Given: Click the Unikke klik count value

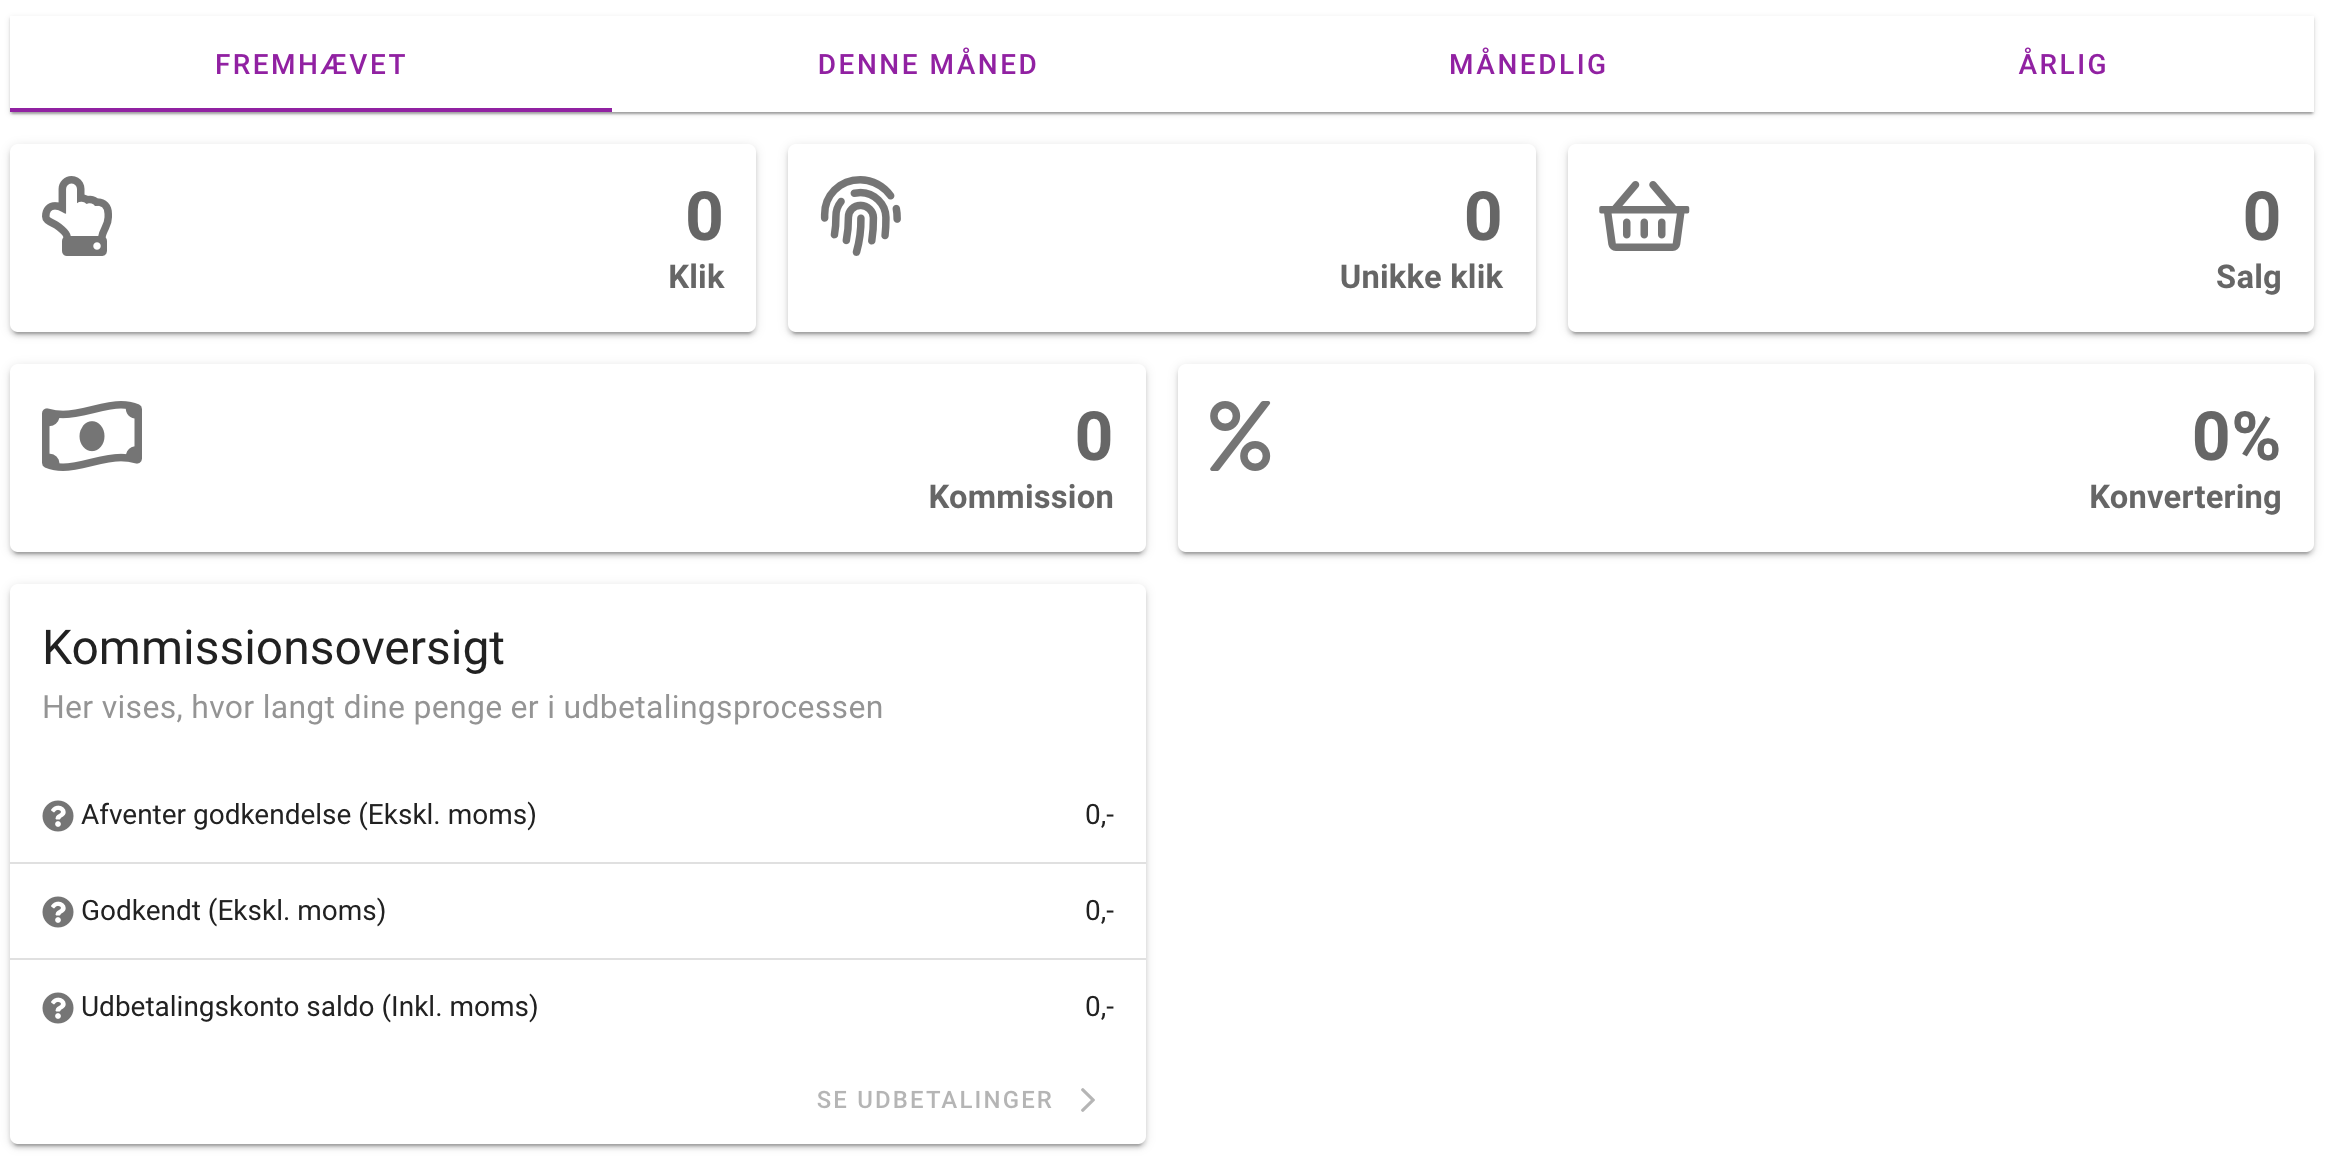Looking at the screenshot, I should [1483, 217].
